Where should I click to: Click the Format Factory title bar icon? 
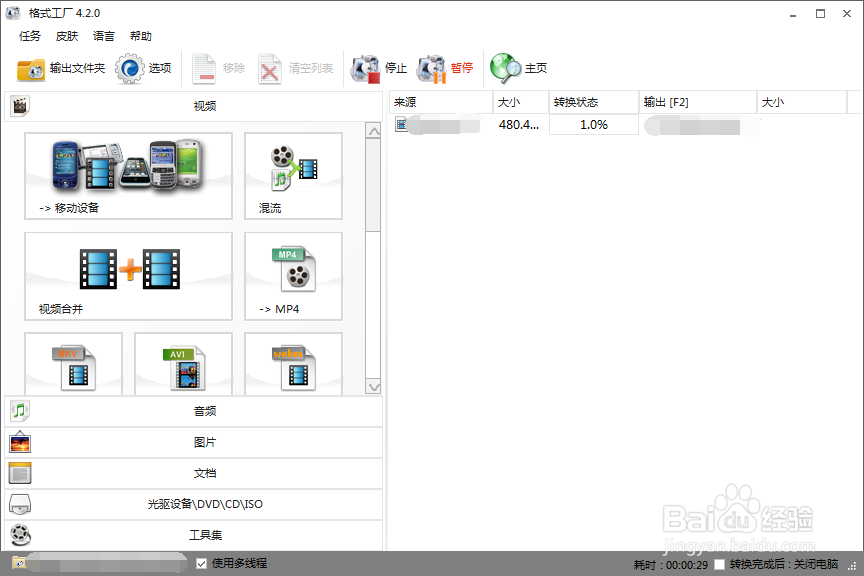[x=13, y=13]
